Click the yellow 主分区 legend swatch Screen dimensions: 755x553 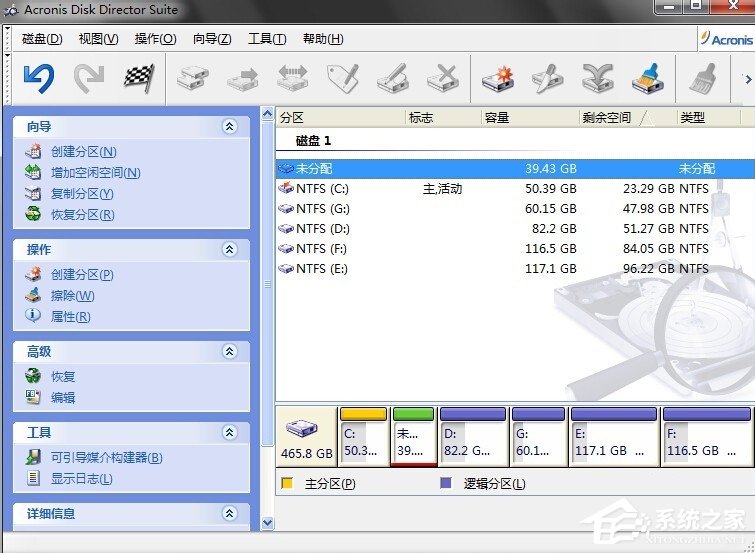point(287,484)
